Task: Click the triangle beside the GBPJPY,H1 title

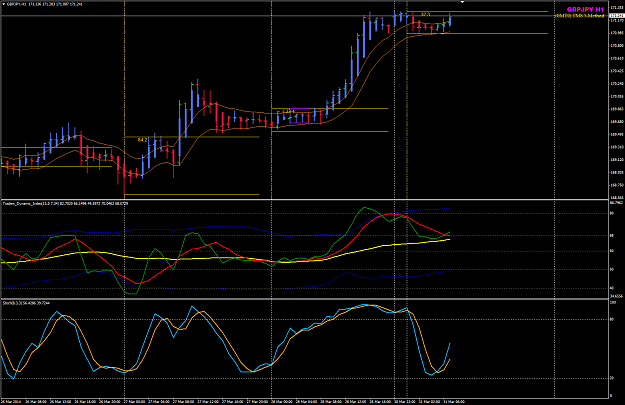Action: 4,4
